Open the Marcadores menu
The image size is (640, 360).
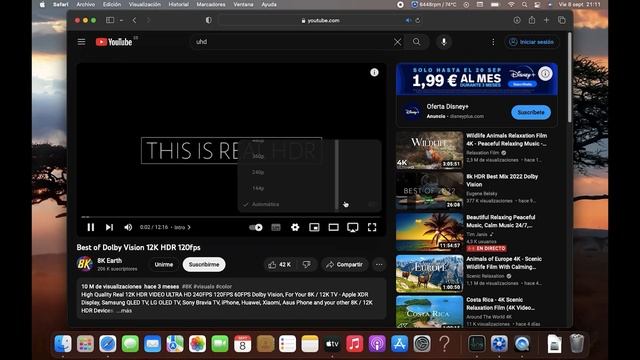click(211, 4)
